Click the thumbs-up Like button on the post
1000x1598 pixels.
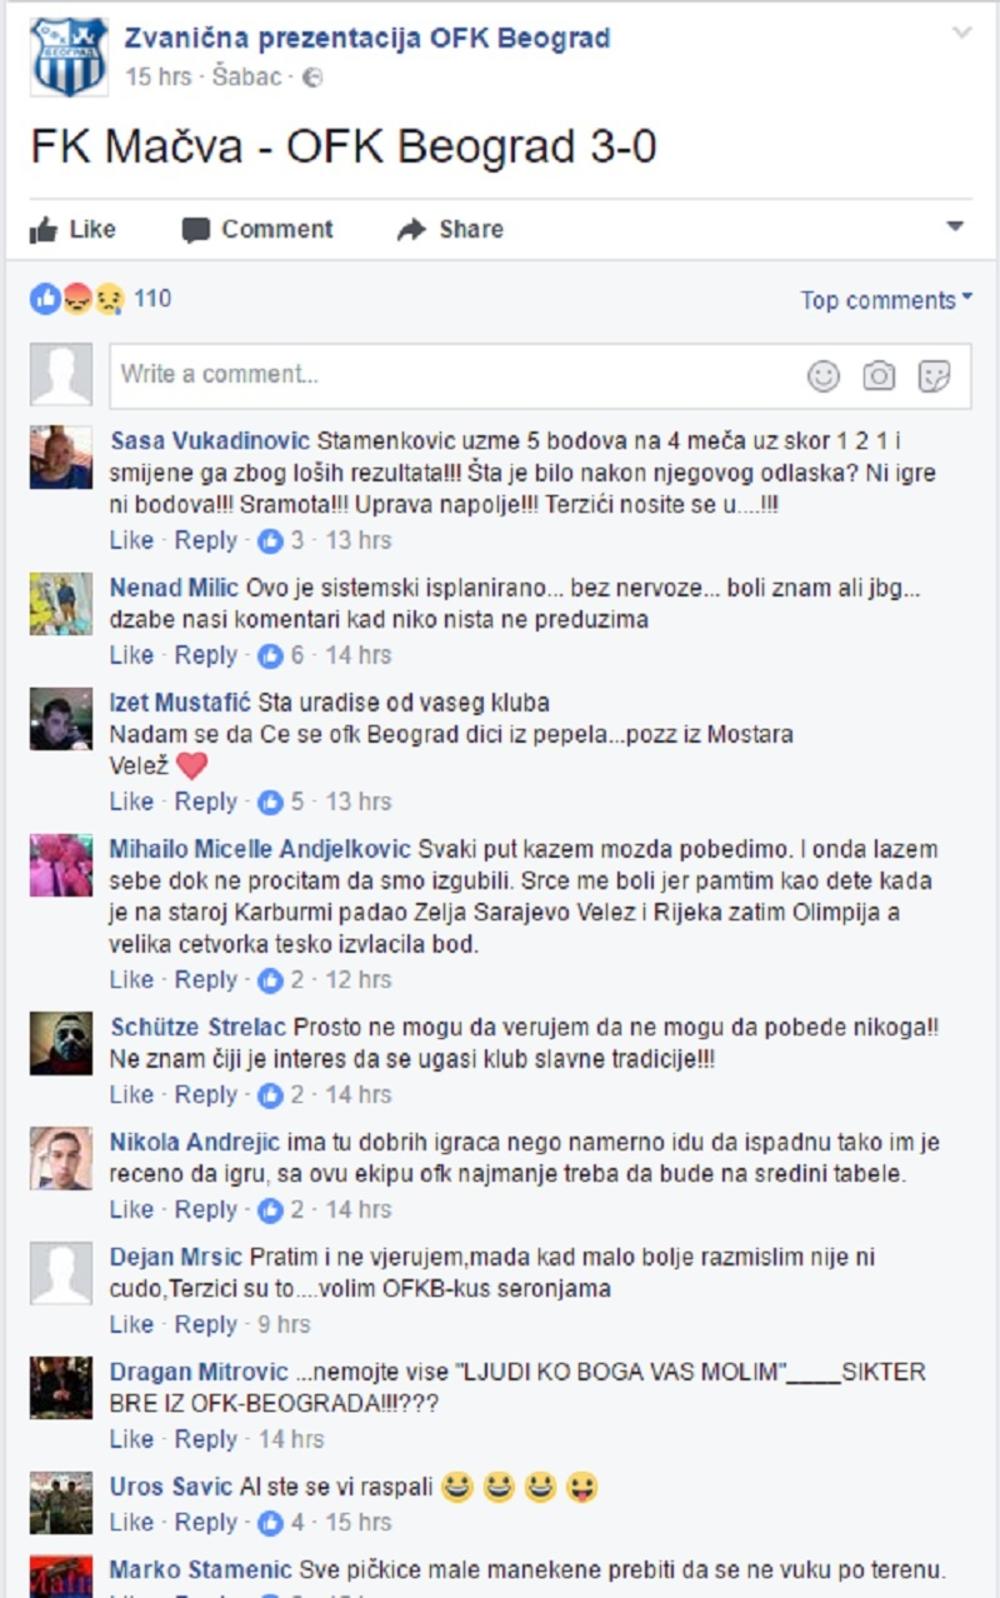click(72, 229)
